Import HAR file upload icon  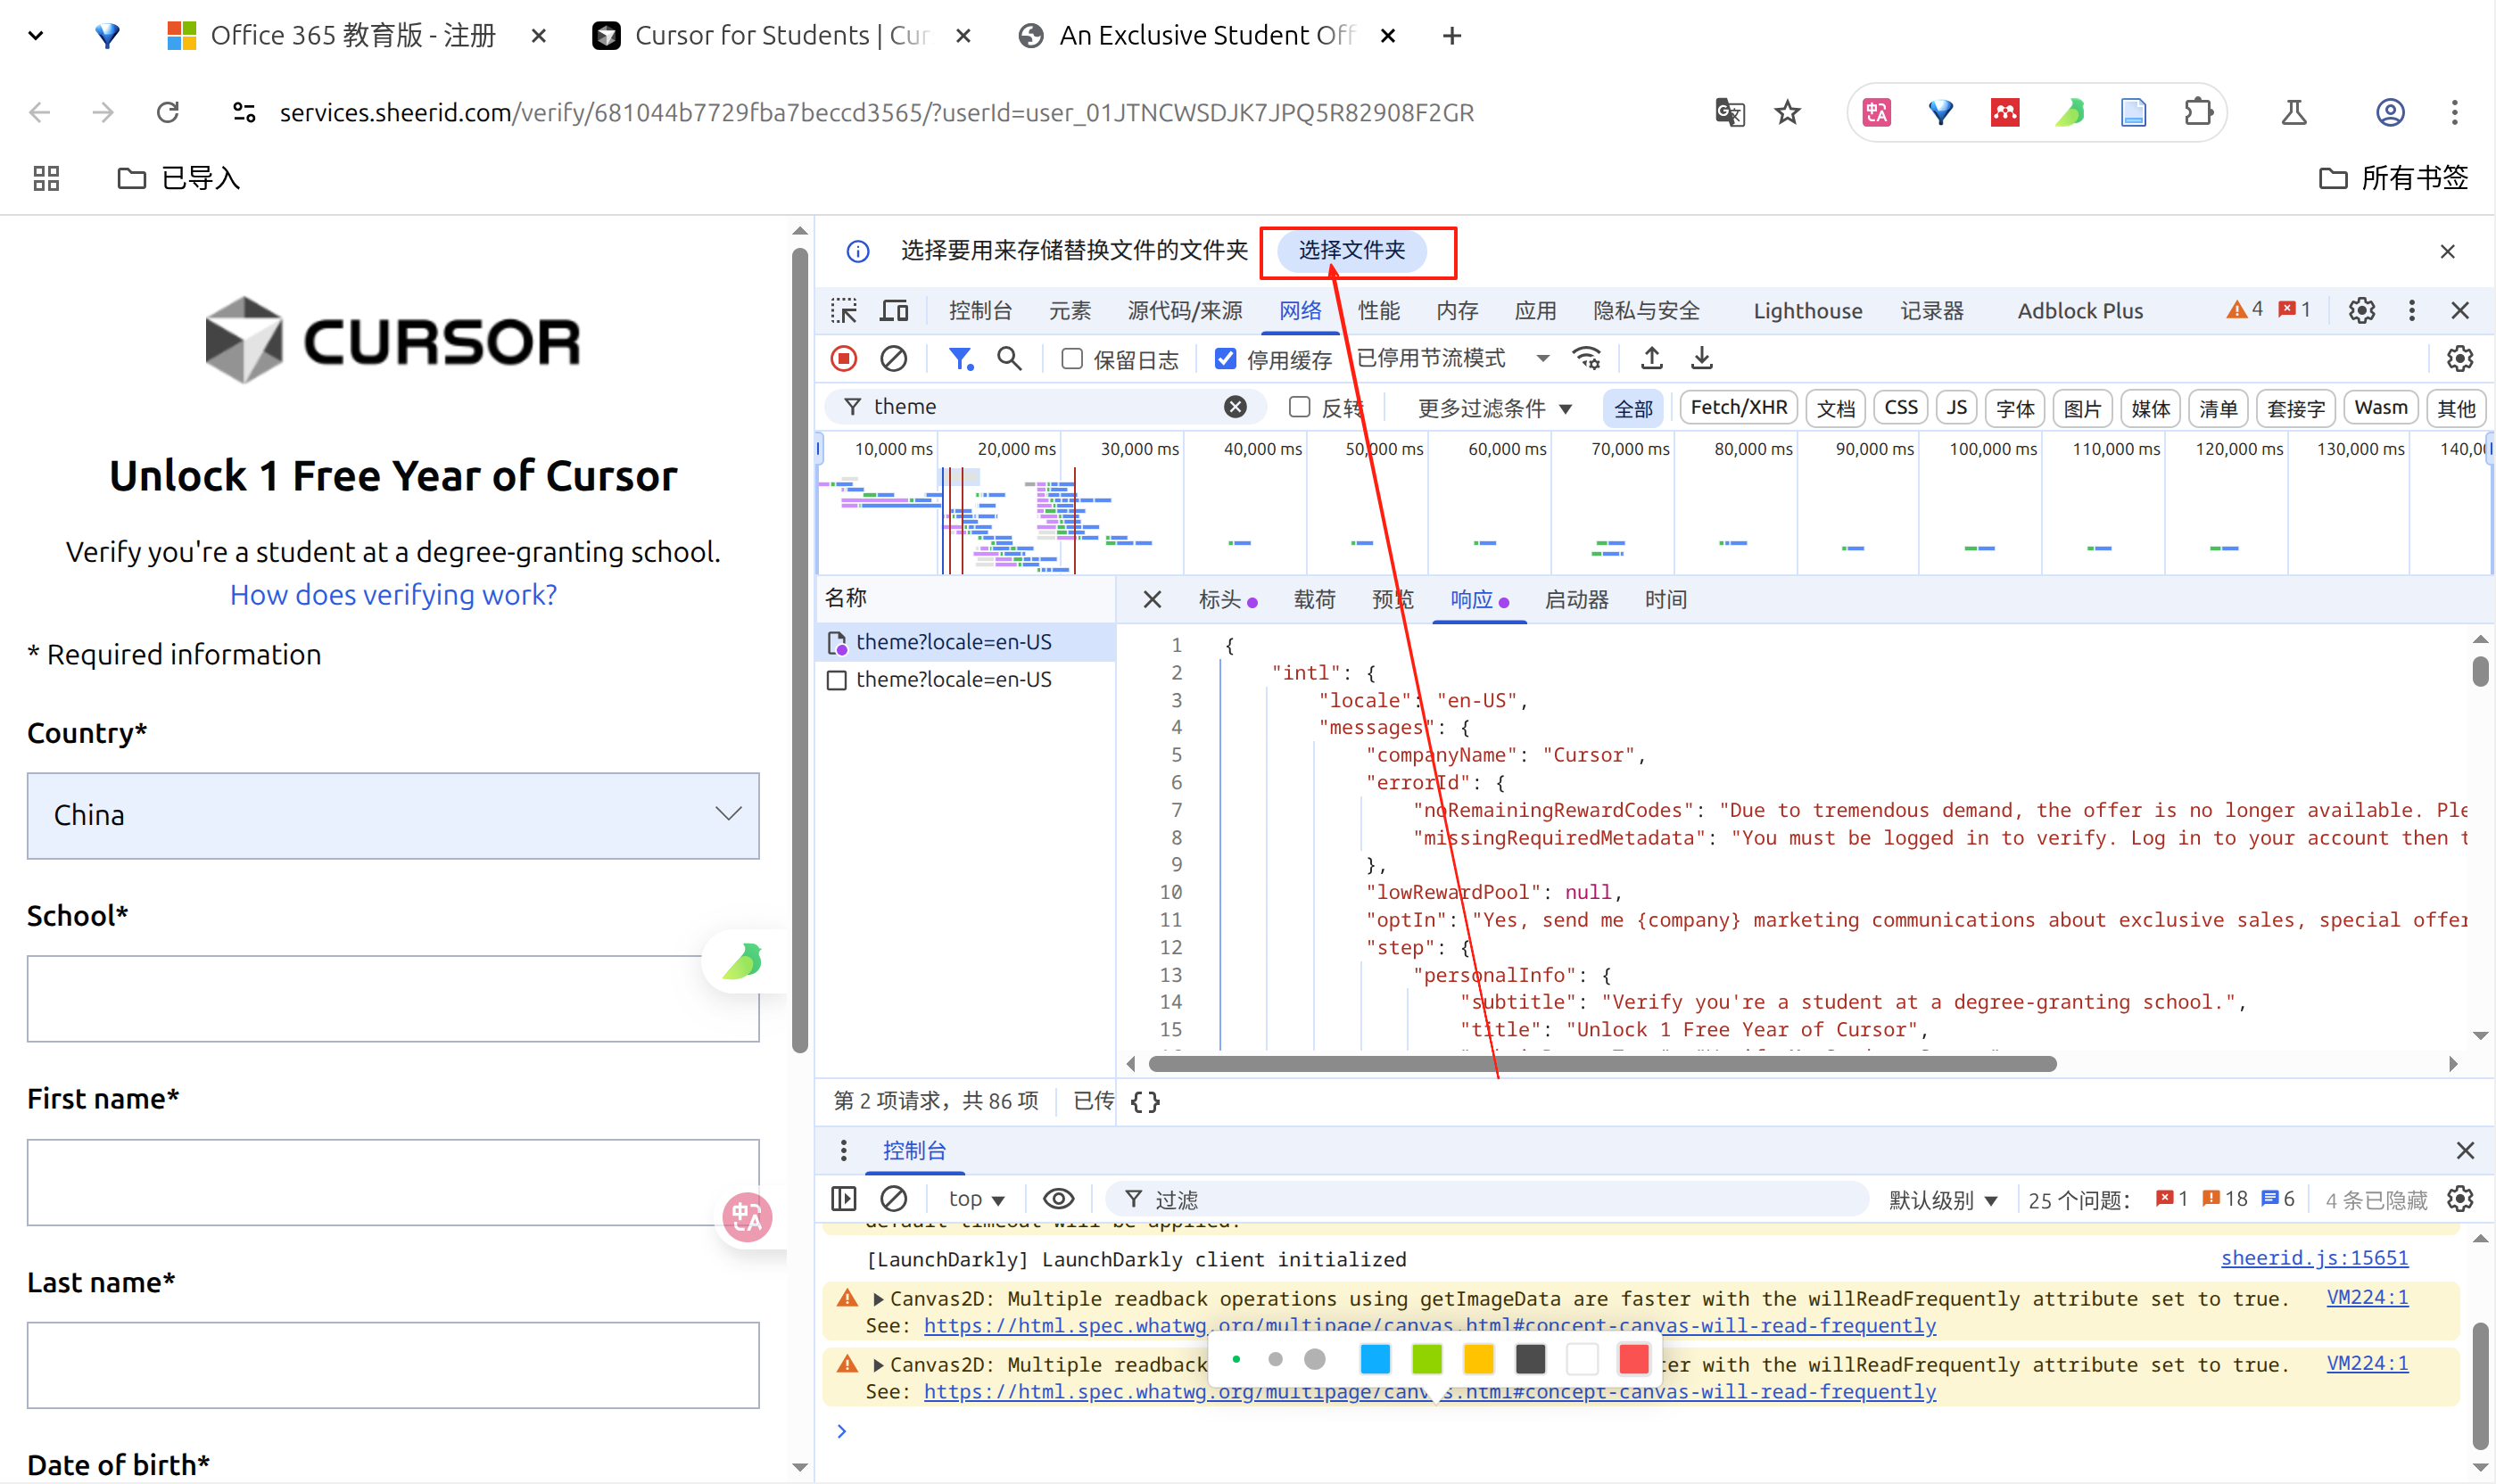[1652, 359]
